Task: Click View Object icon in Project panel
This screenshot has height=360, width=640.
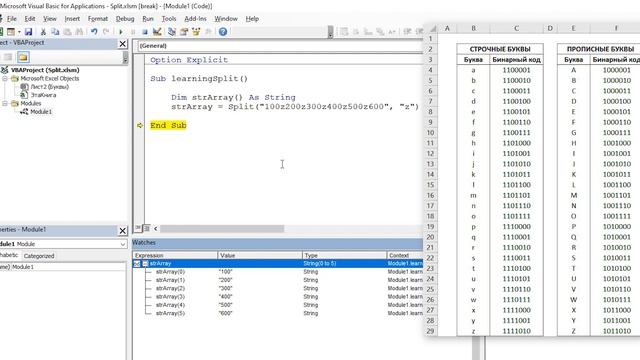Action: tap(8, 57)
